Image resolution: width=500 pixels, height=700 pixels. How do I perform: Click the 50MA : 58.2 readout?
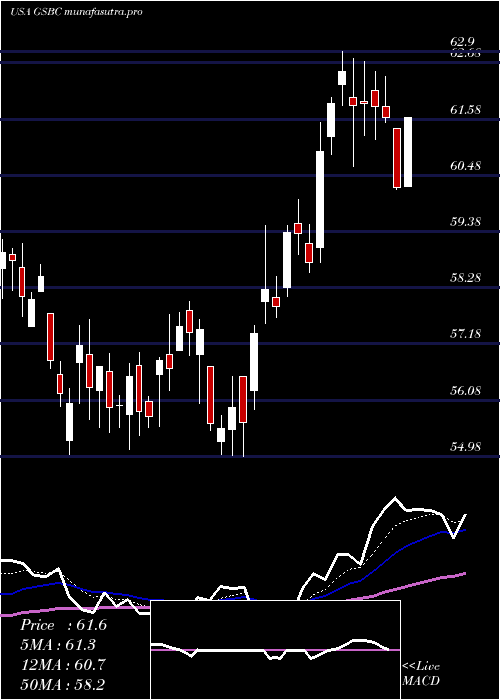[x=63, y=684]
